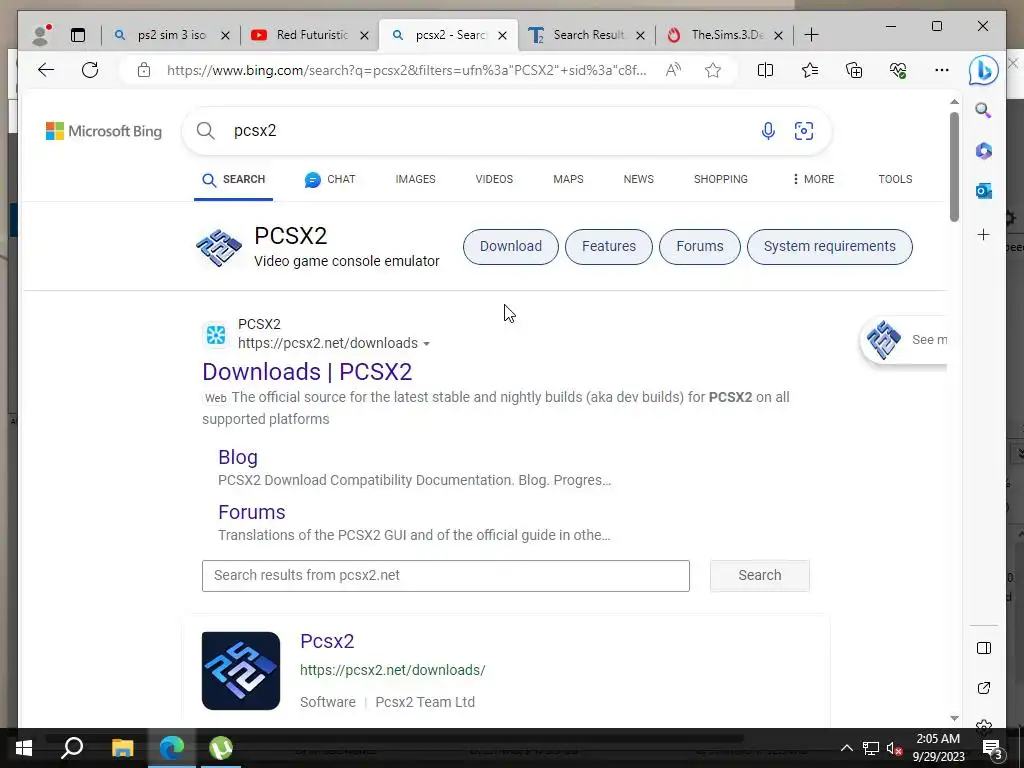Image resolution: width=1024 pixels, height=768 pixels.
Task: Switch to the 'Red Futuristic' YouTube tab
Action: click(311, 35)
